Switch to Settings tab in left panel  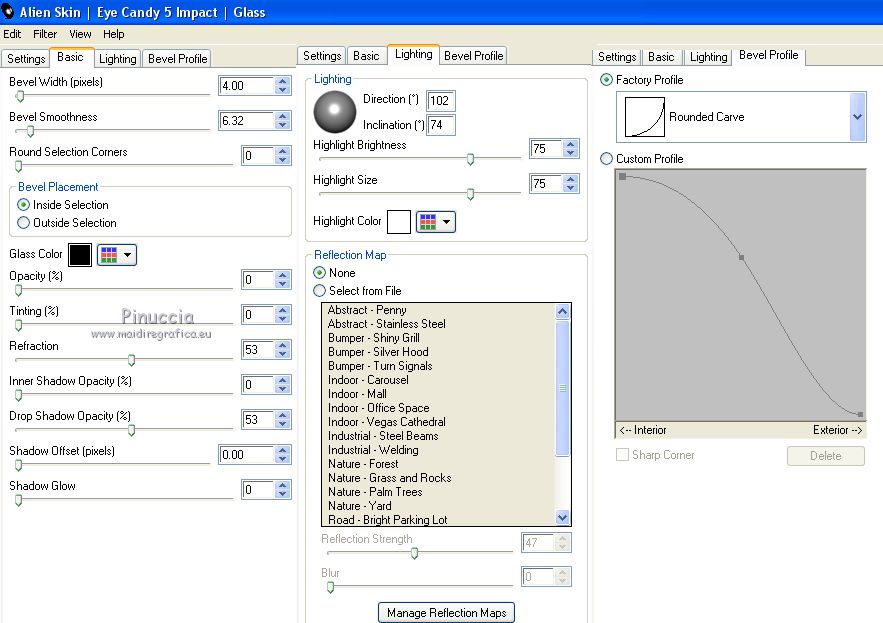[26, 59]
